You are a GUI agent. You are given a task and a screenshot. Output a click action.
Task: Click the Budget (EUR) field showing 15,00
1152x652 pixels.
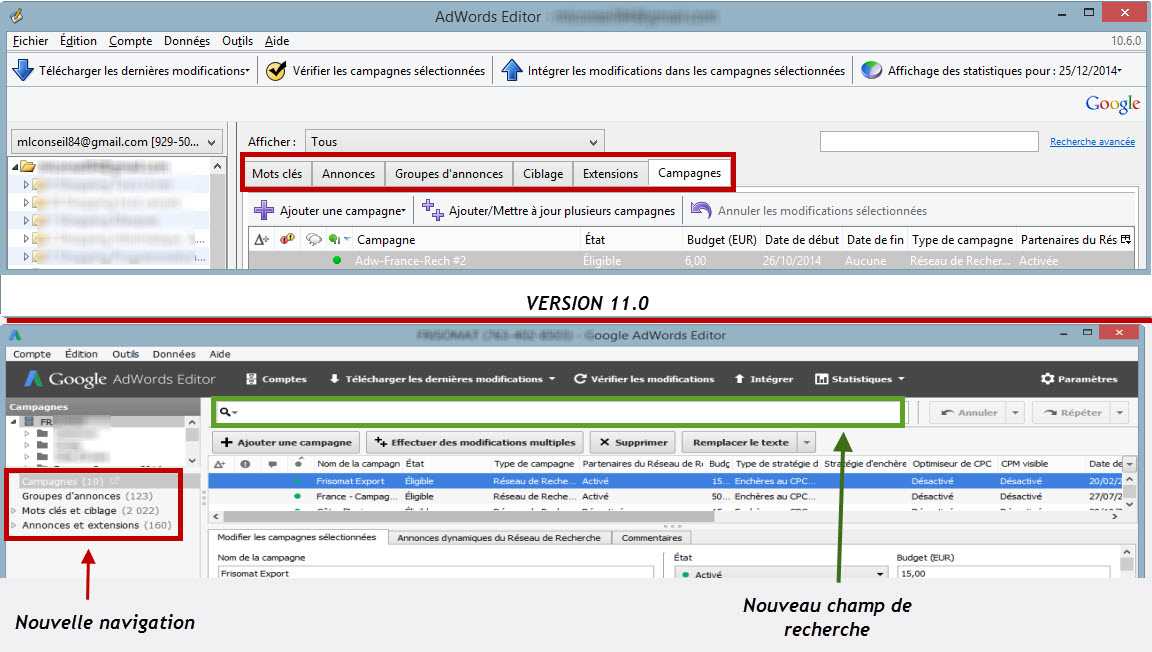[1004, 573]
